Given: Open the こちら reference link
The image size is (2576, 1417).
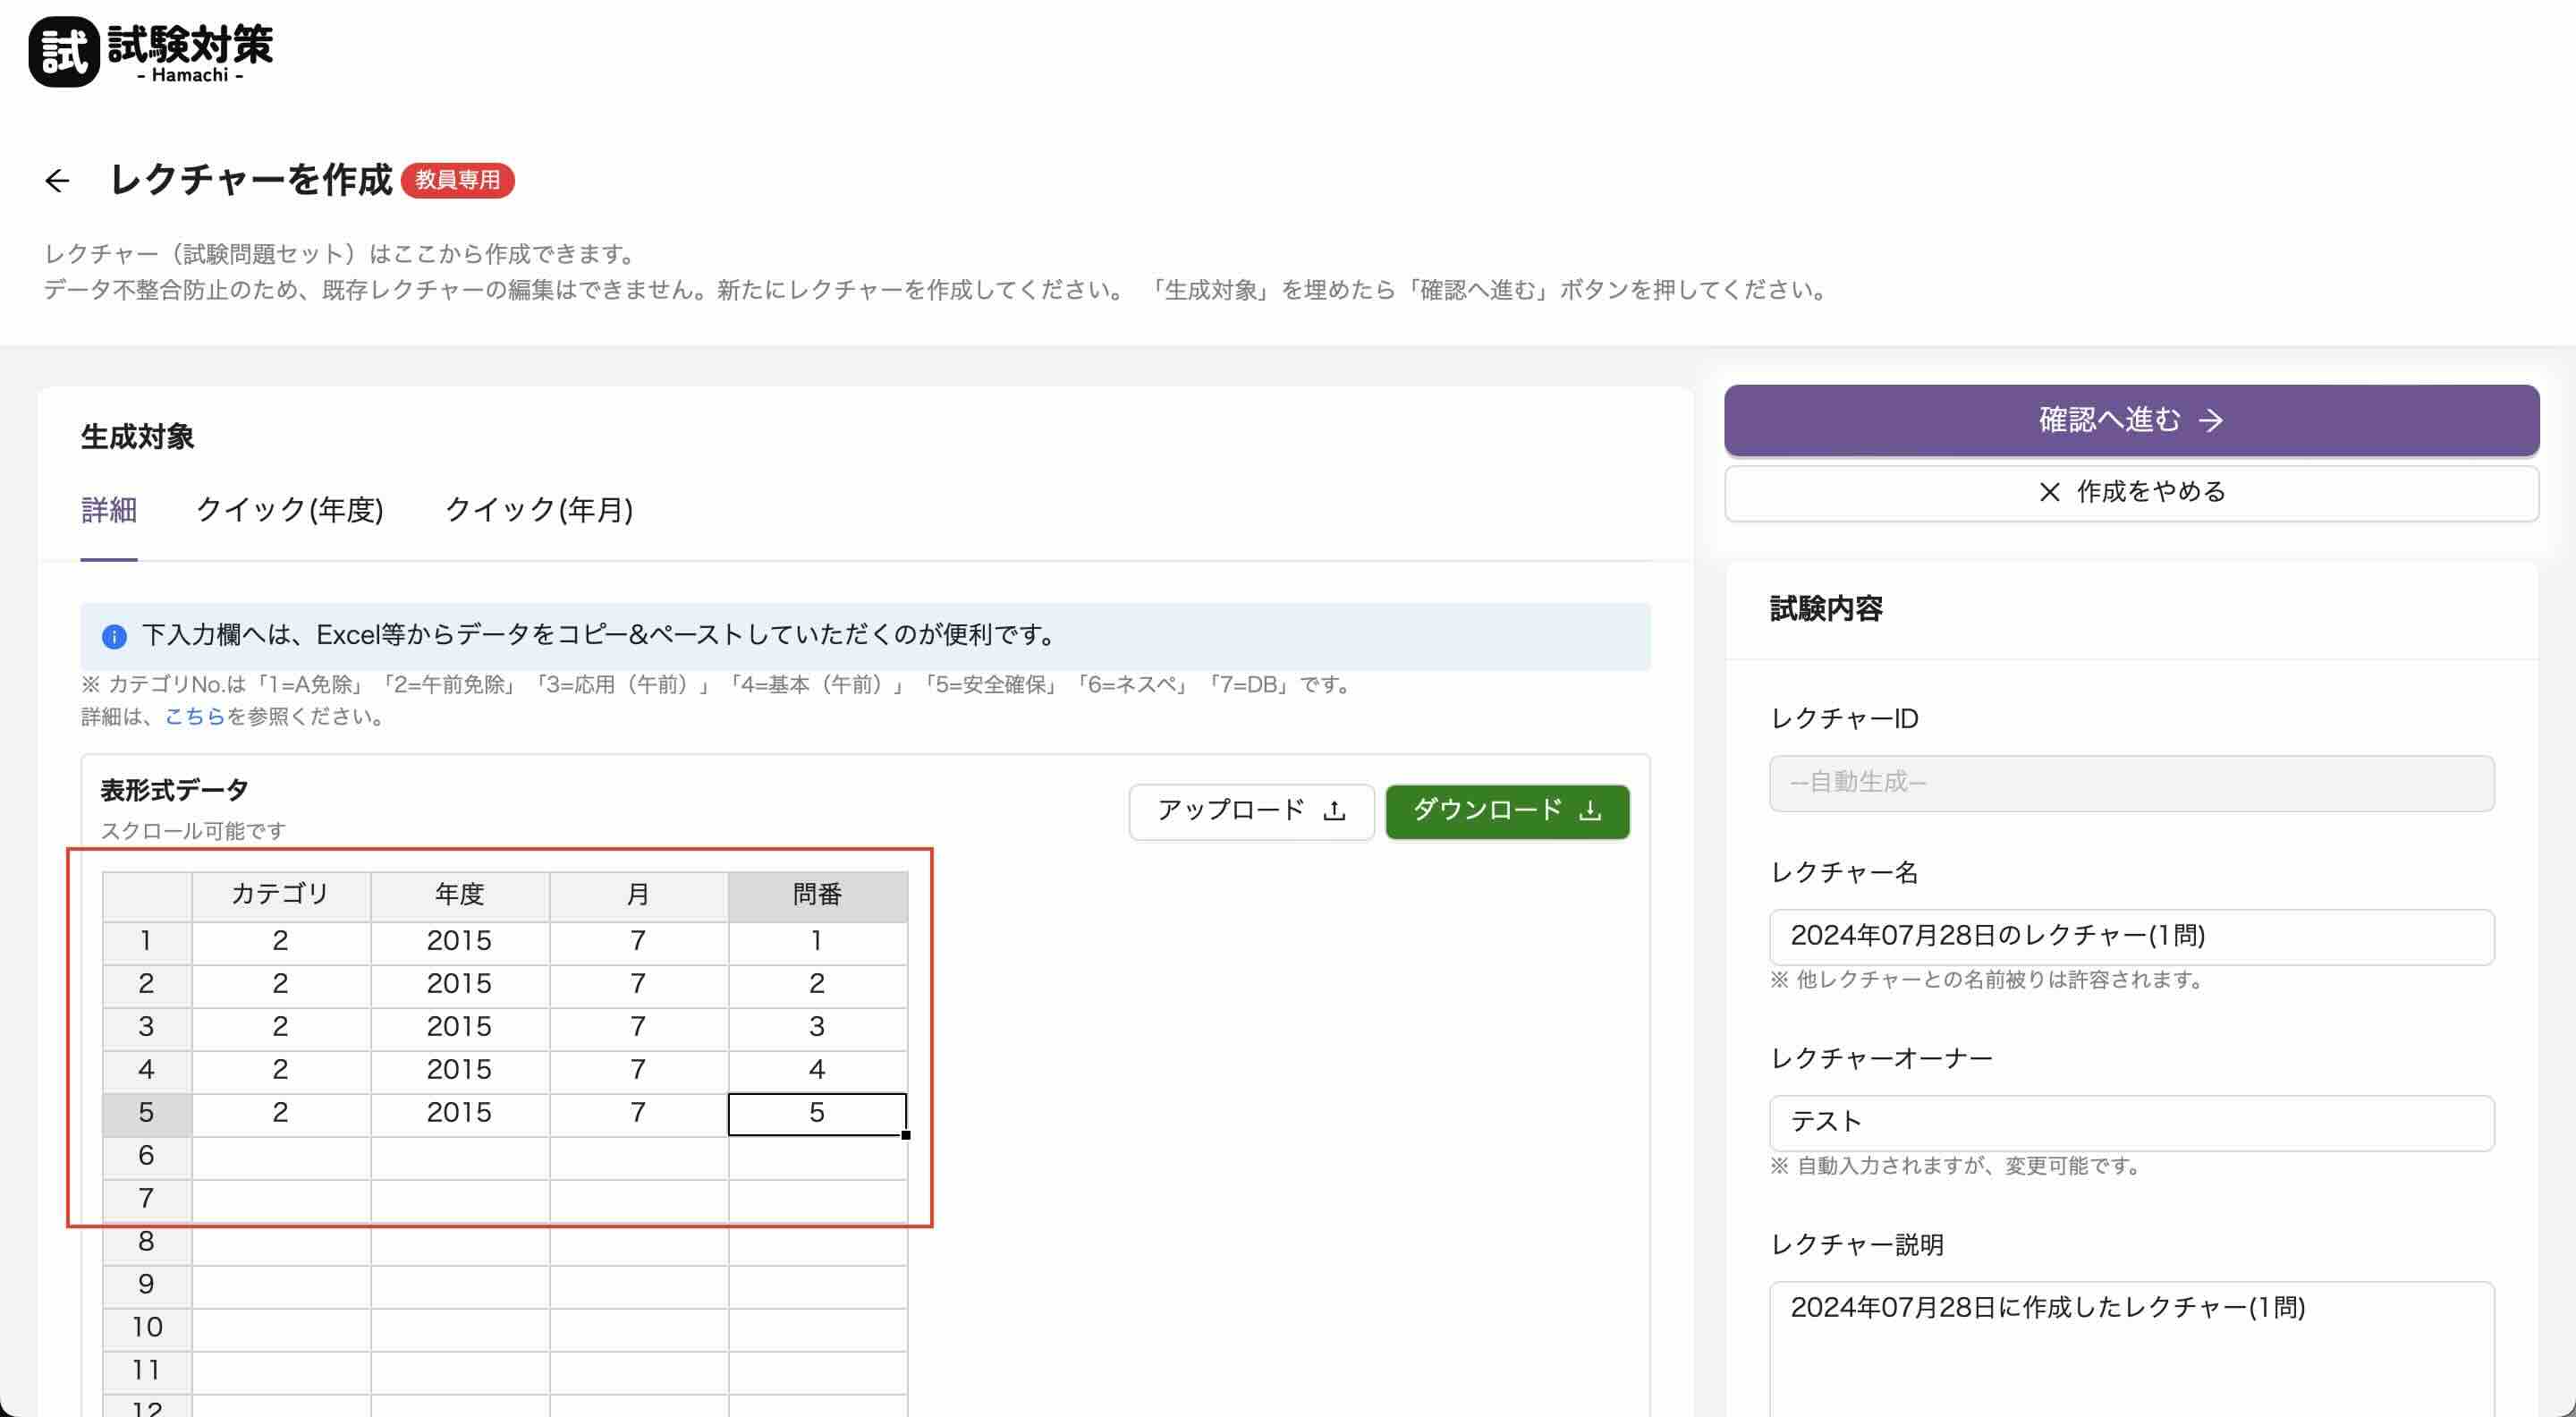Looking at the screenshot, I should click(x=194, y=716).
